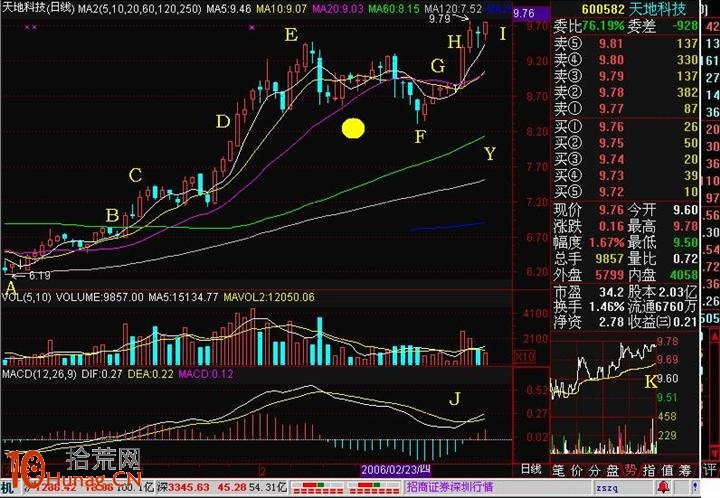Open the 笔 tick detail tab

[x=558, y=470]
